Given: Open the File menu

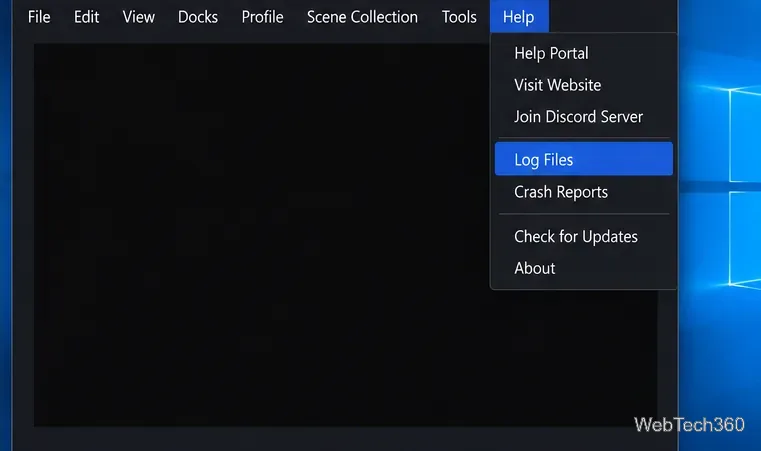Looking at the screenshot, I should click(x=39, y=17).
